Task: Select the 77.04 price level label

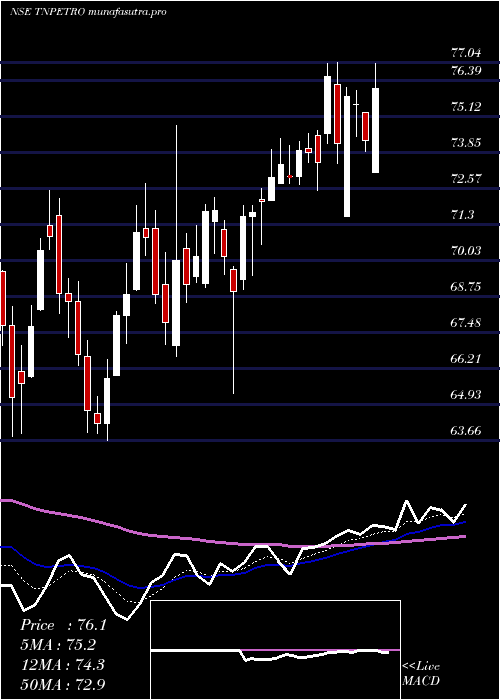Action: pos(466,53)
